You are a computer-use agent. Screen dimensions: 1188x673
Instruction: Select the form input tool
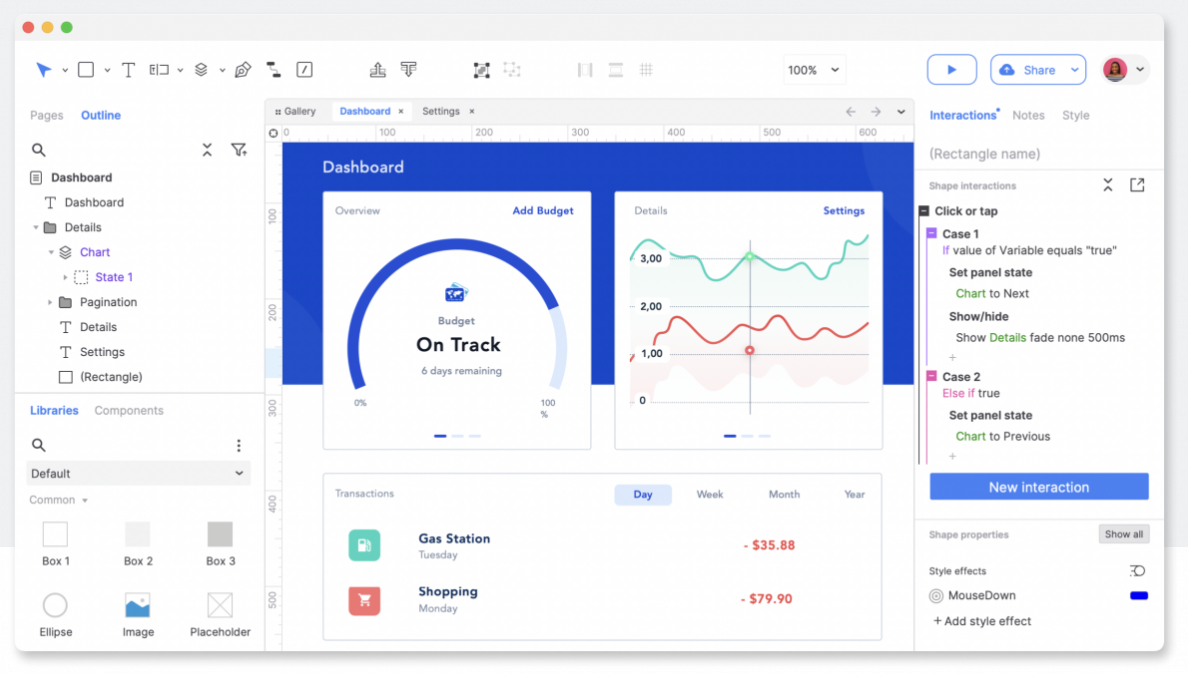point(158,70)
